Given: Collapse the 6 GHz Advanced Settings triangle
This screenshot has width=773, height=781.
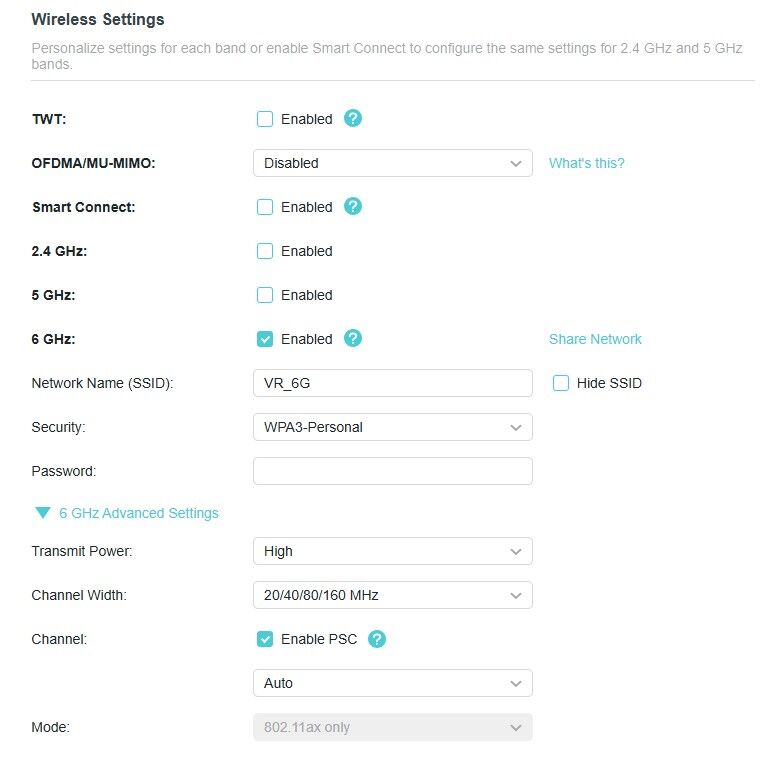Looking at the screenshot, I should 42,513.
